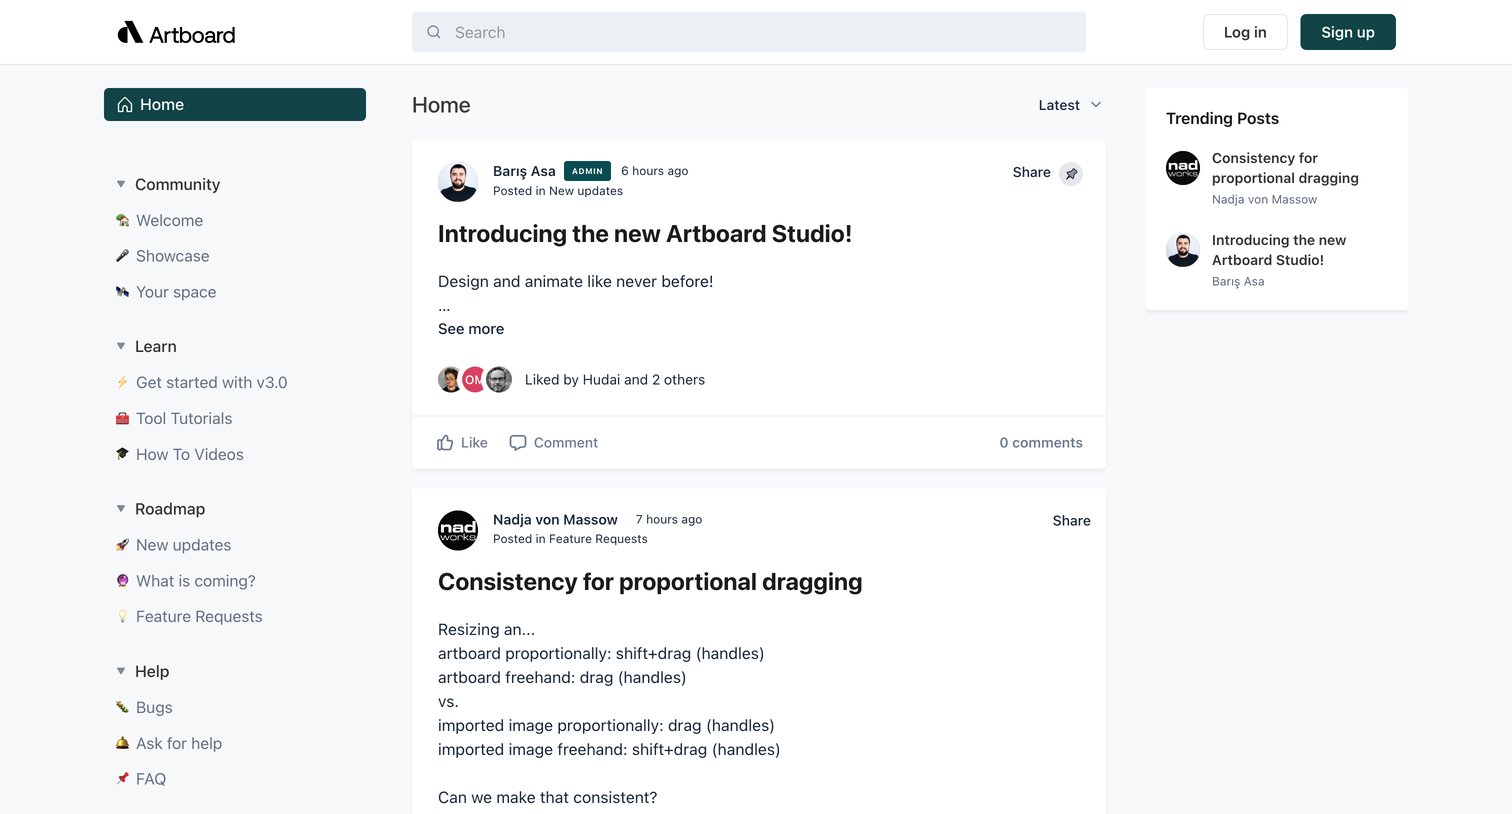1512x814 pixels.
Task: Open Get started with v3.0
Action: point(211,382)
